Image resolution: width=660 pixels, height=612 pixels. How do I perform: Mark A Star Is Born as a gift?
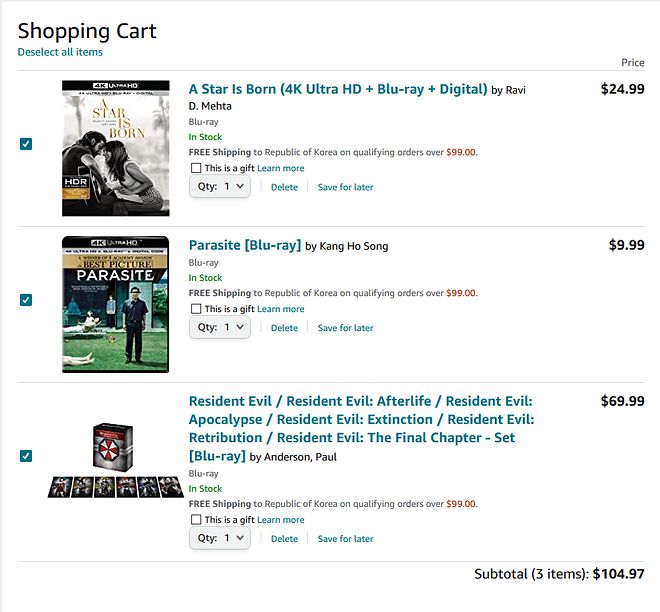point(196,168)
